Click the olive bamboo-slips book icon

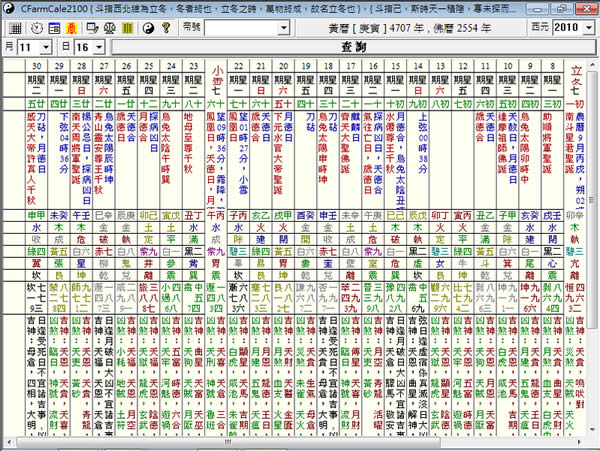tap(127, 28)
